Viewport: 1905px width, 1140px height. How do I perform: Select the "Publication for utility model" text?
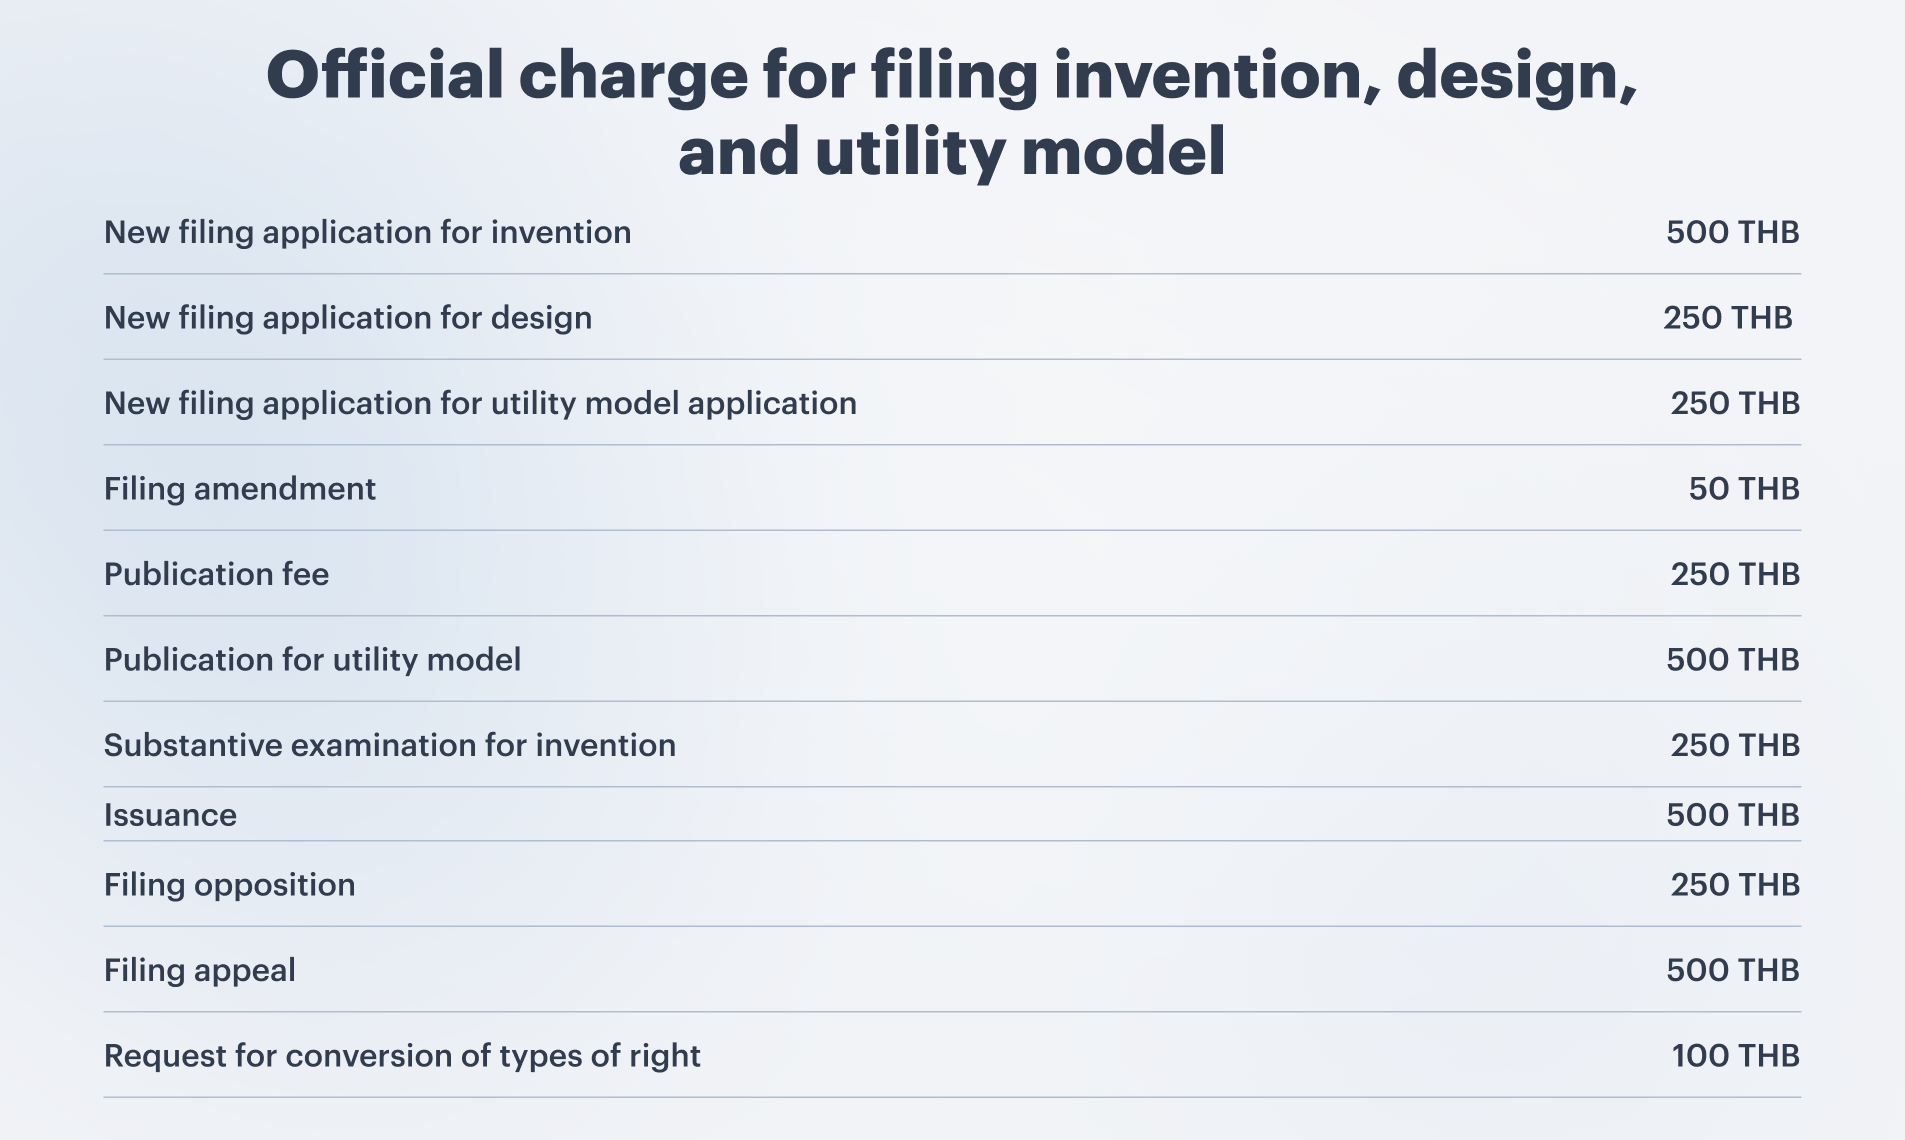tap(312, 660)
